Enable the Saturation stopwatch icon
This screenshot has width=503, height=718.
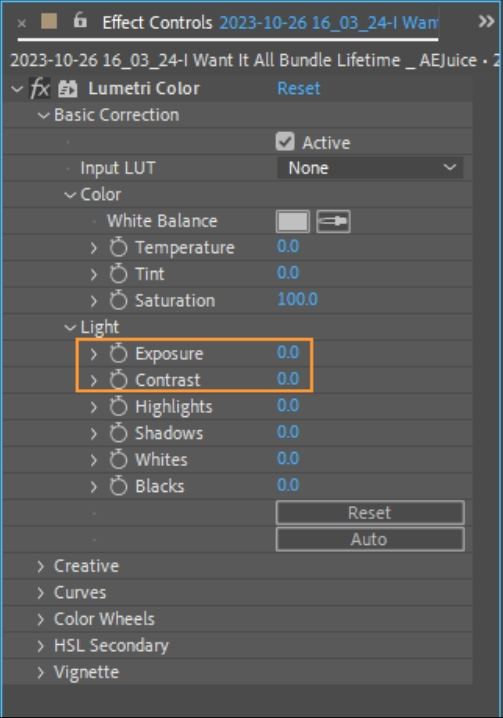[118, 300]
